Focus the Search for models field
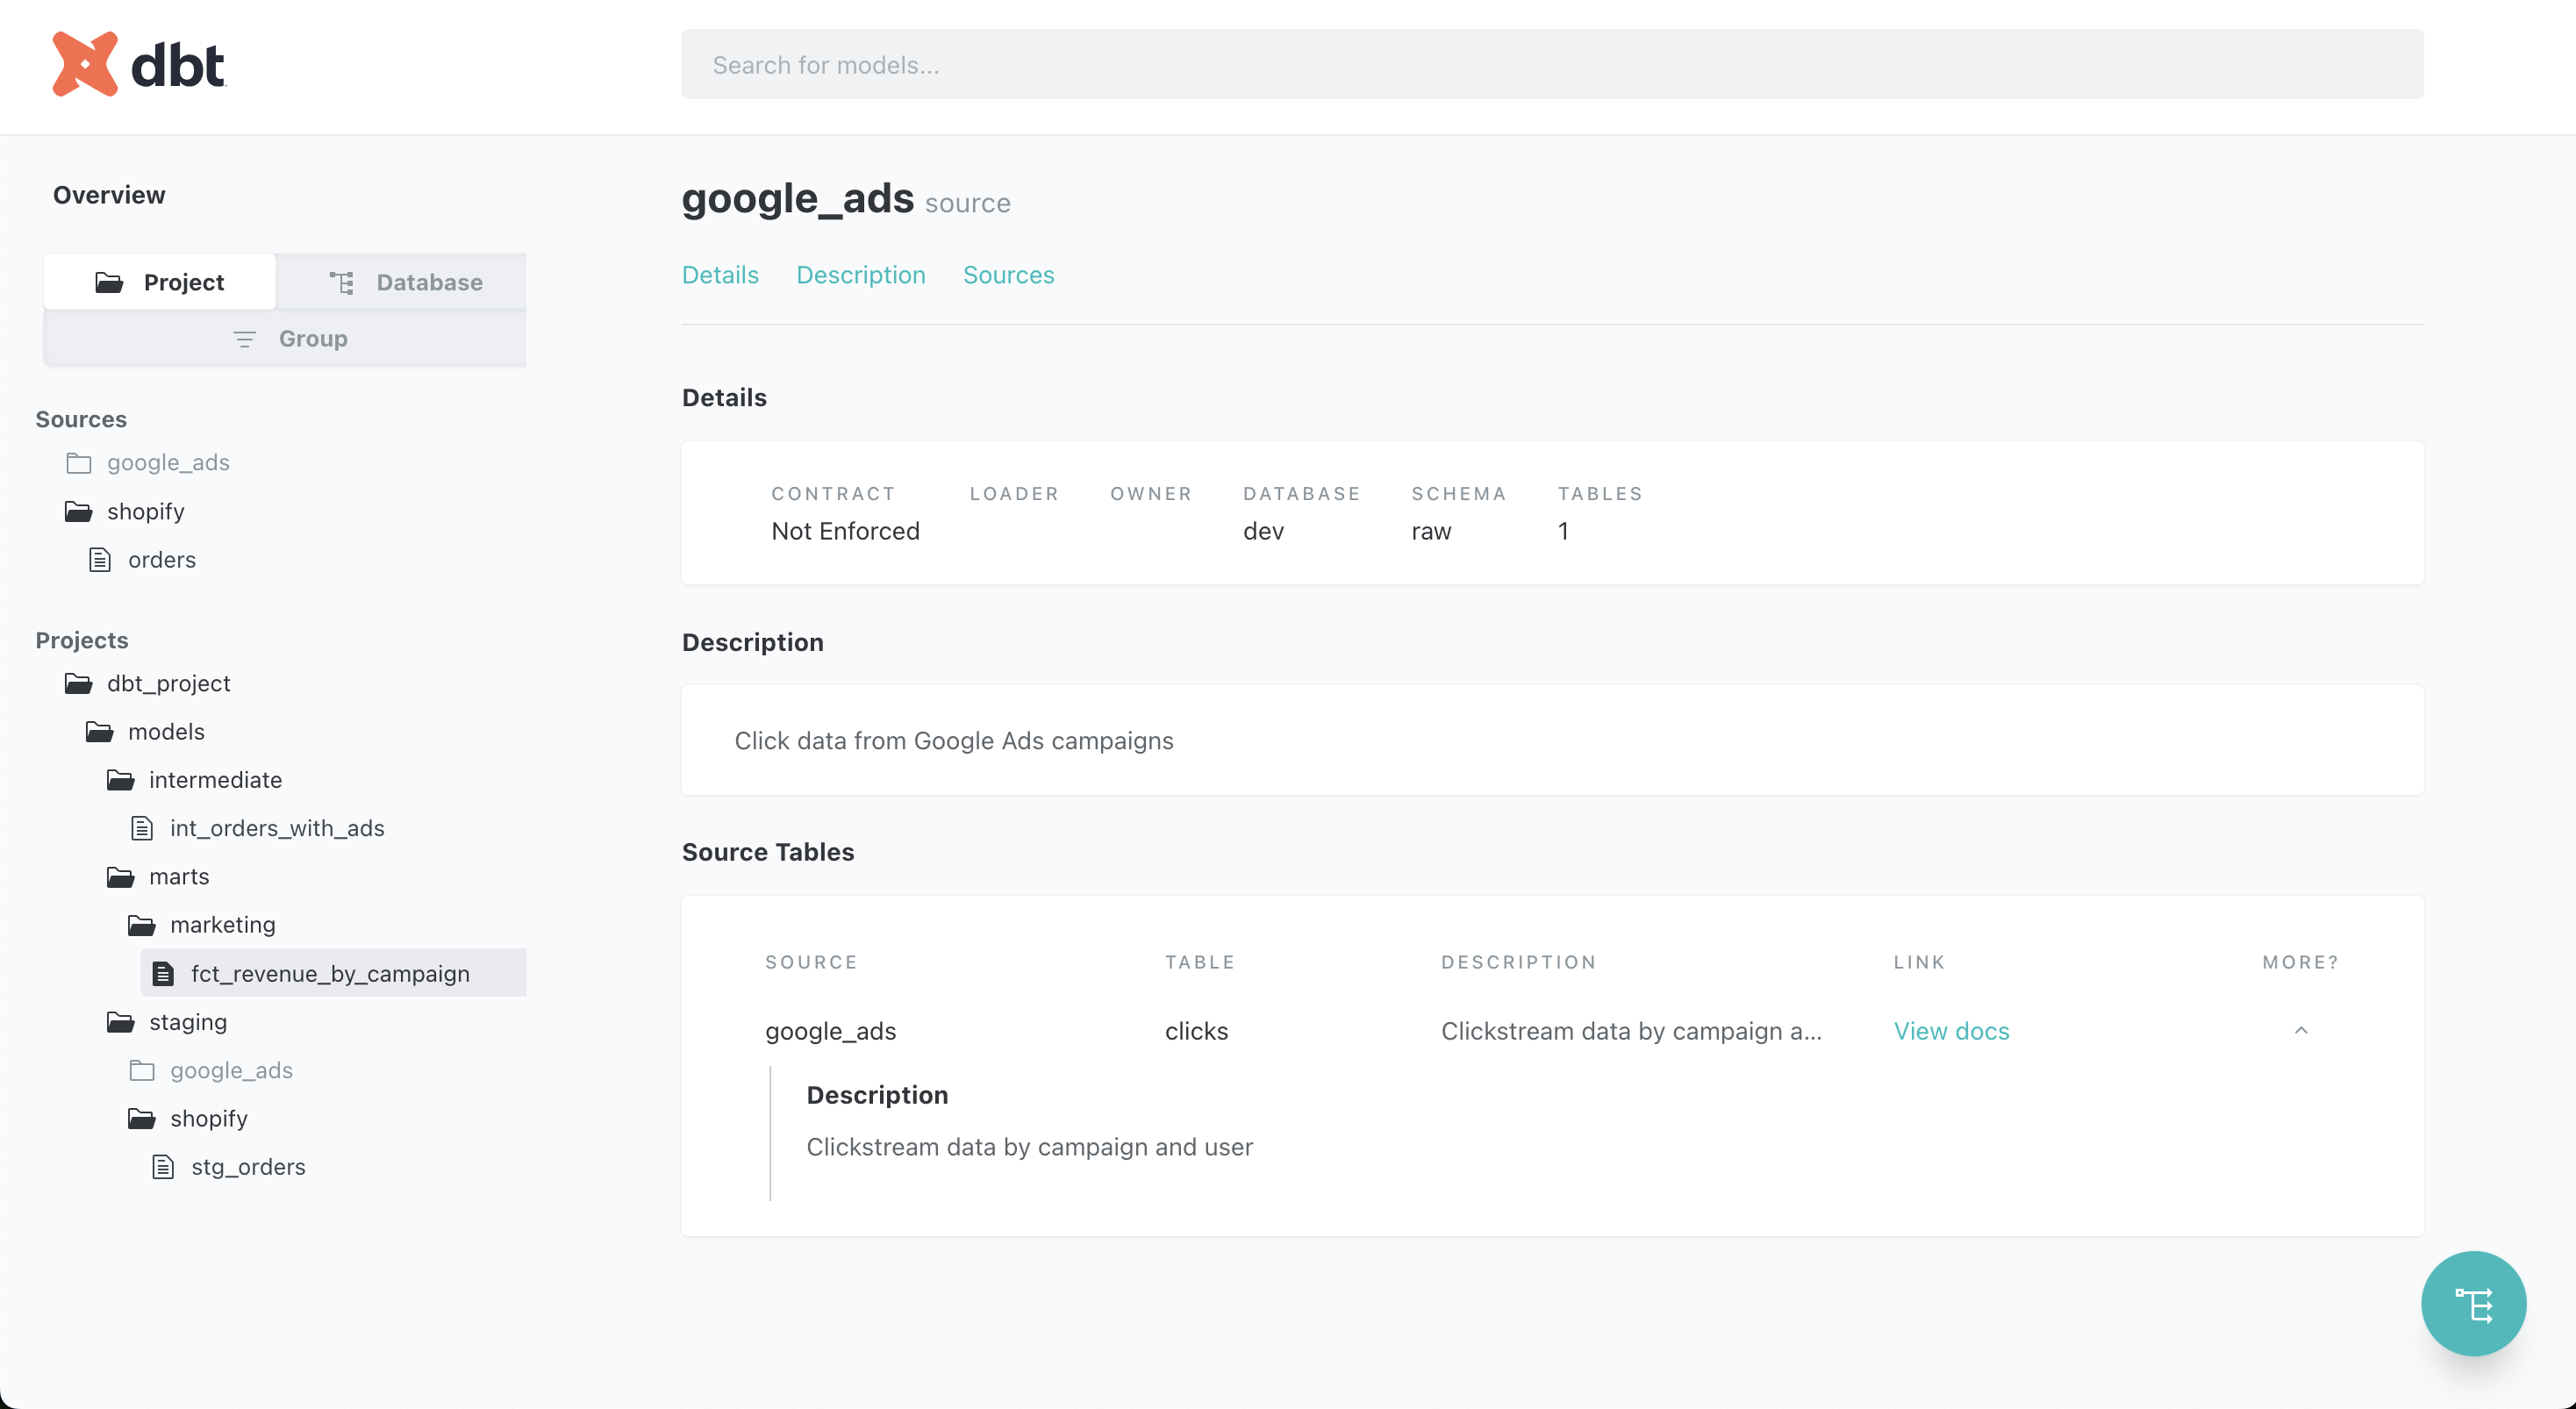Image resolution: width=2576 pixels, height=1409 pixels. click(x=1552, y=65)
